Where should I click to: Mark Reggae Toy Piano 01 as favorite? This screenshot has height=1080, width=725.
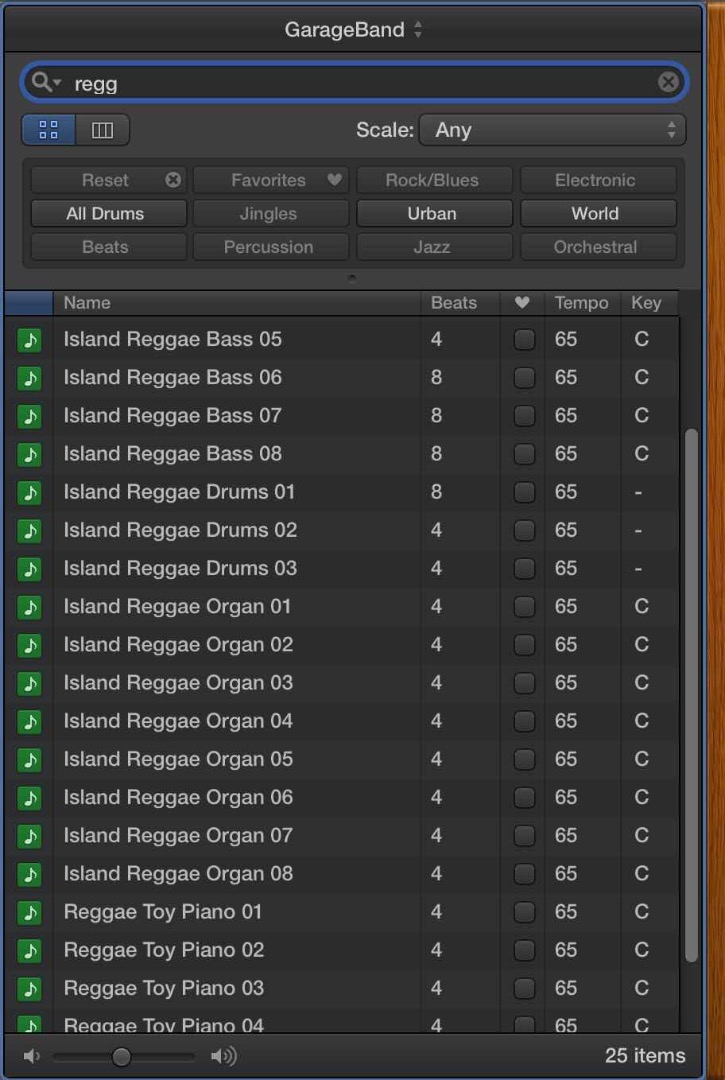[x=524, y=913]
